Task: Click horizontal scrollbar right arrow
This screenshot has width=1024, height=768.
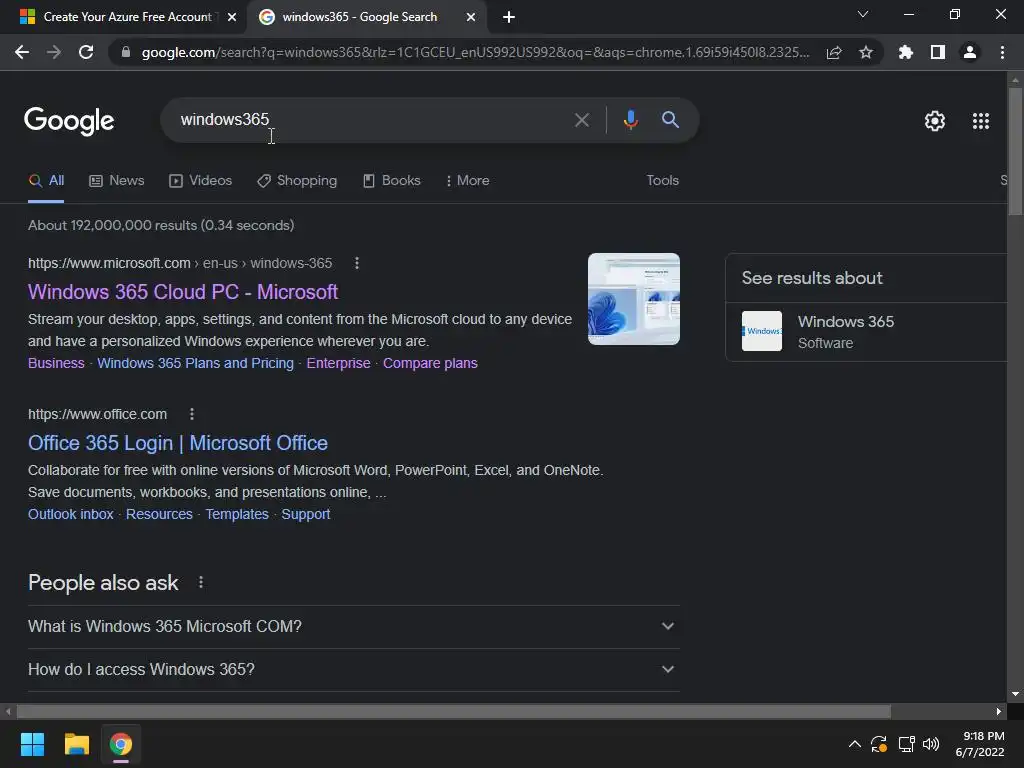Action: click(999, 711)
